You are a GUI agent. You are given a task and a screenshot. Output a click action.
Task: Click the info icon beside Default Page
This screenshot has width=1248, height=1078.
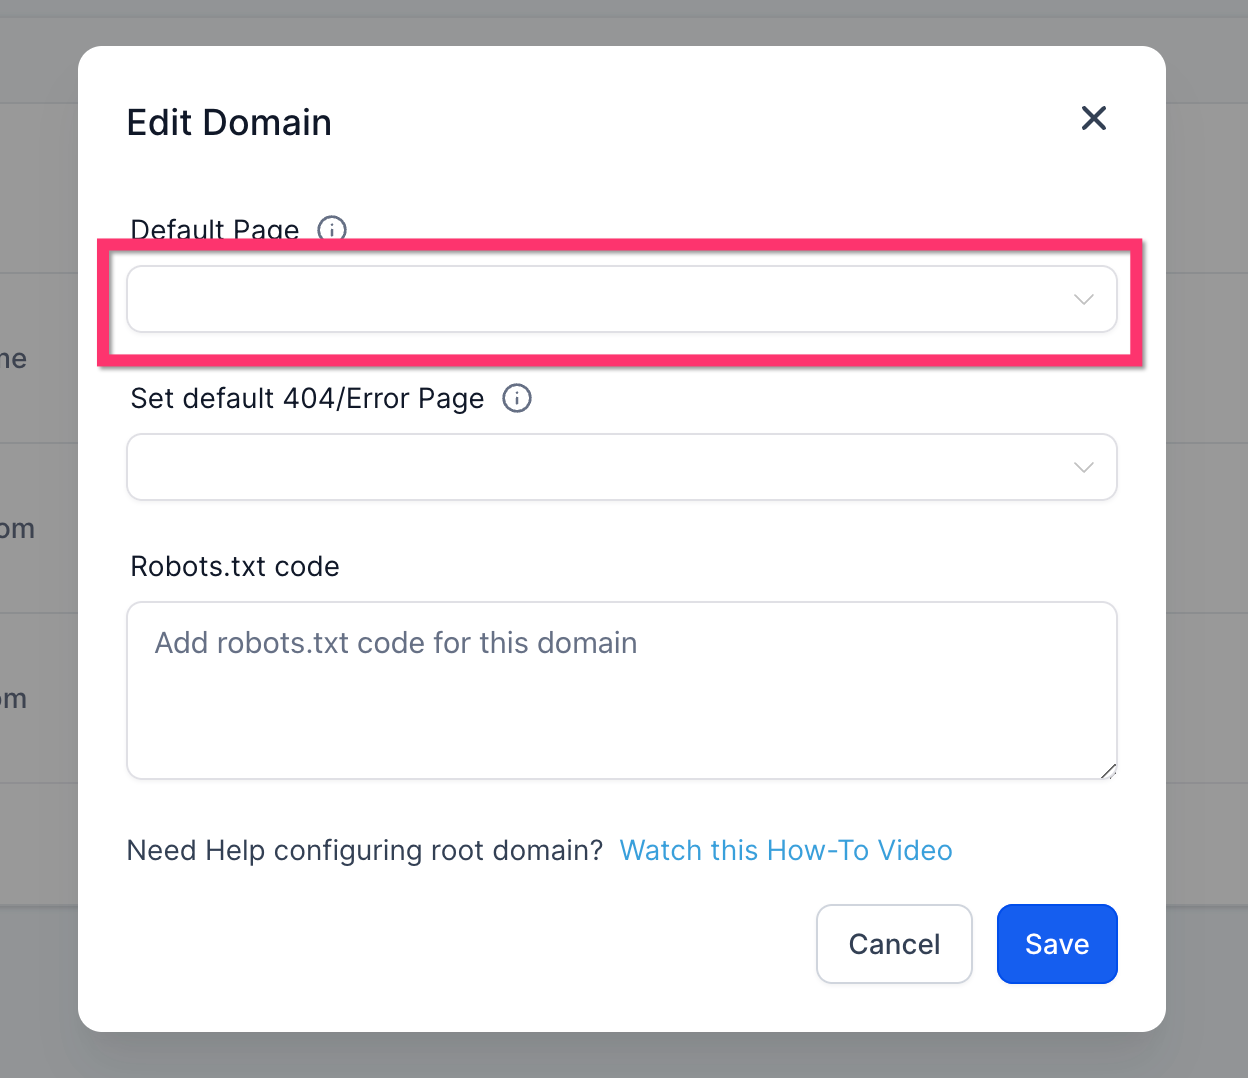(332, 229)
